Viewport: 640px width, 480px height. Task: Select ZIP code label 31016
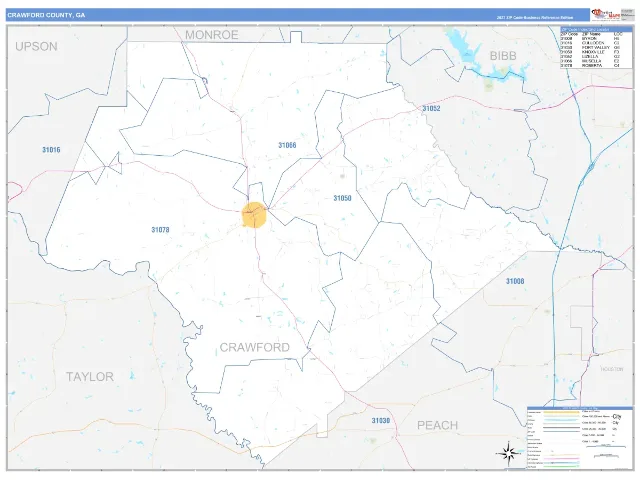51,150
